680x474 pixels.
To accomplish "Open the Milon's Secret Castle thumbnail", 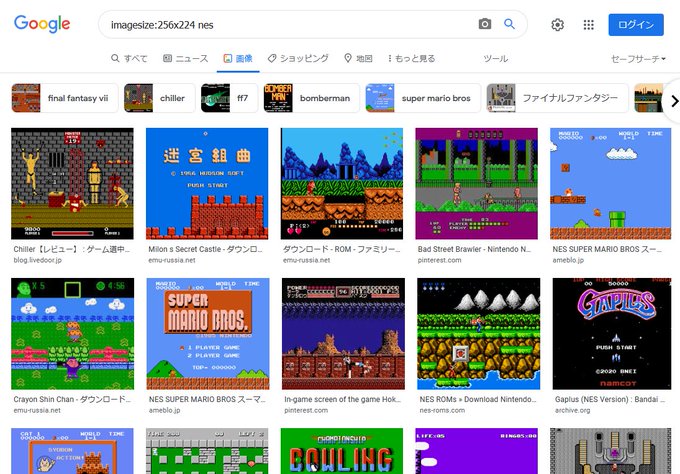I will [207, 183].
